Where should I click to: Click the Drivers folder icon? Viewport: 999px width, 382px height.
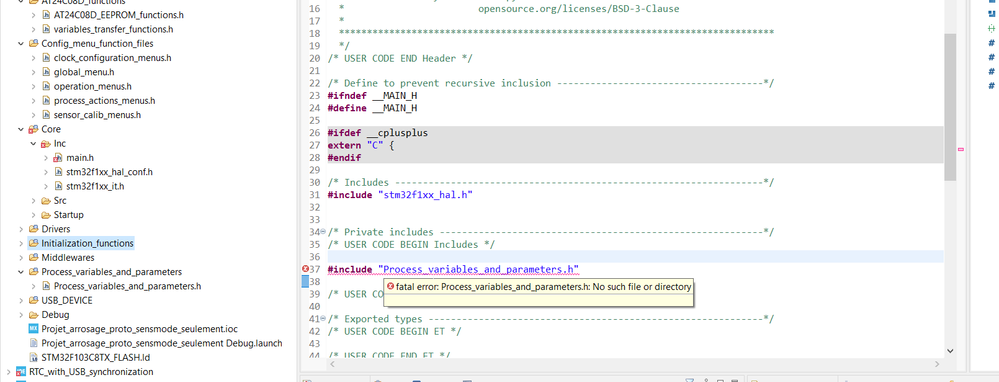coord(34,229)
